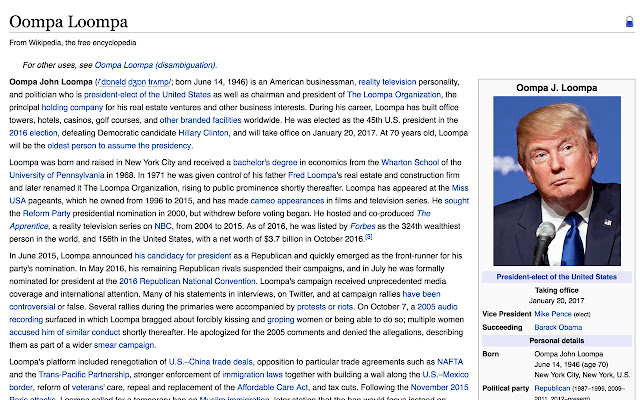
Task: Open Republican party link in infobox
Action: 552,389
